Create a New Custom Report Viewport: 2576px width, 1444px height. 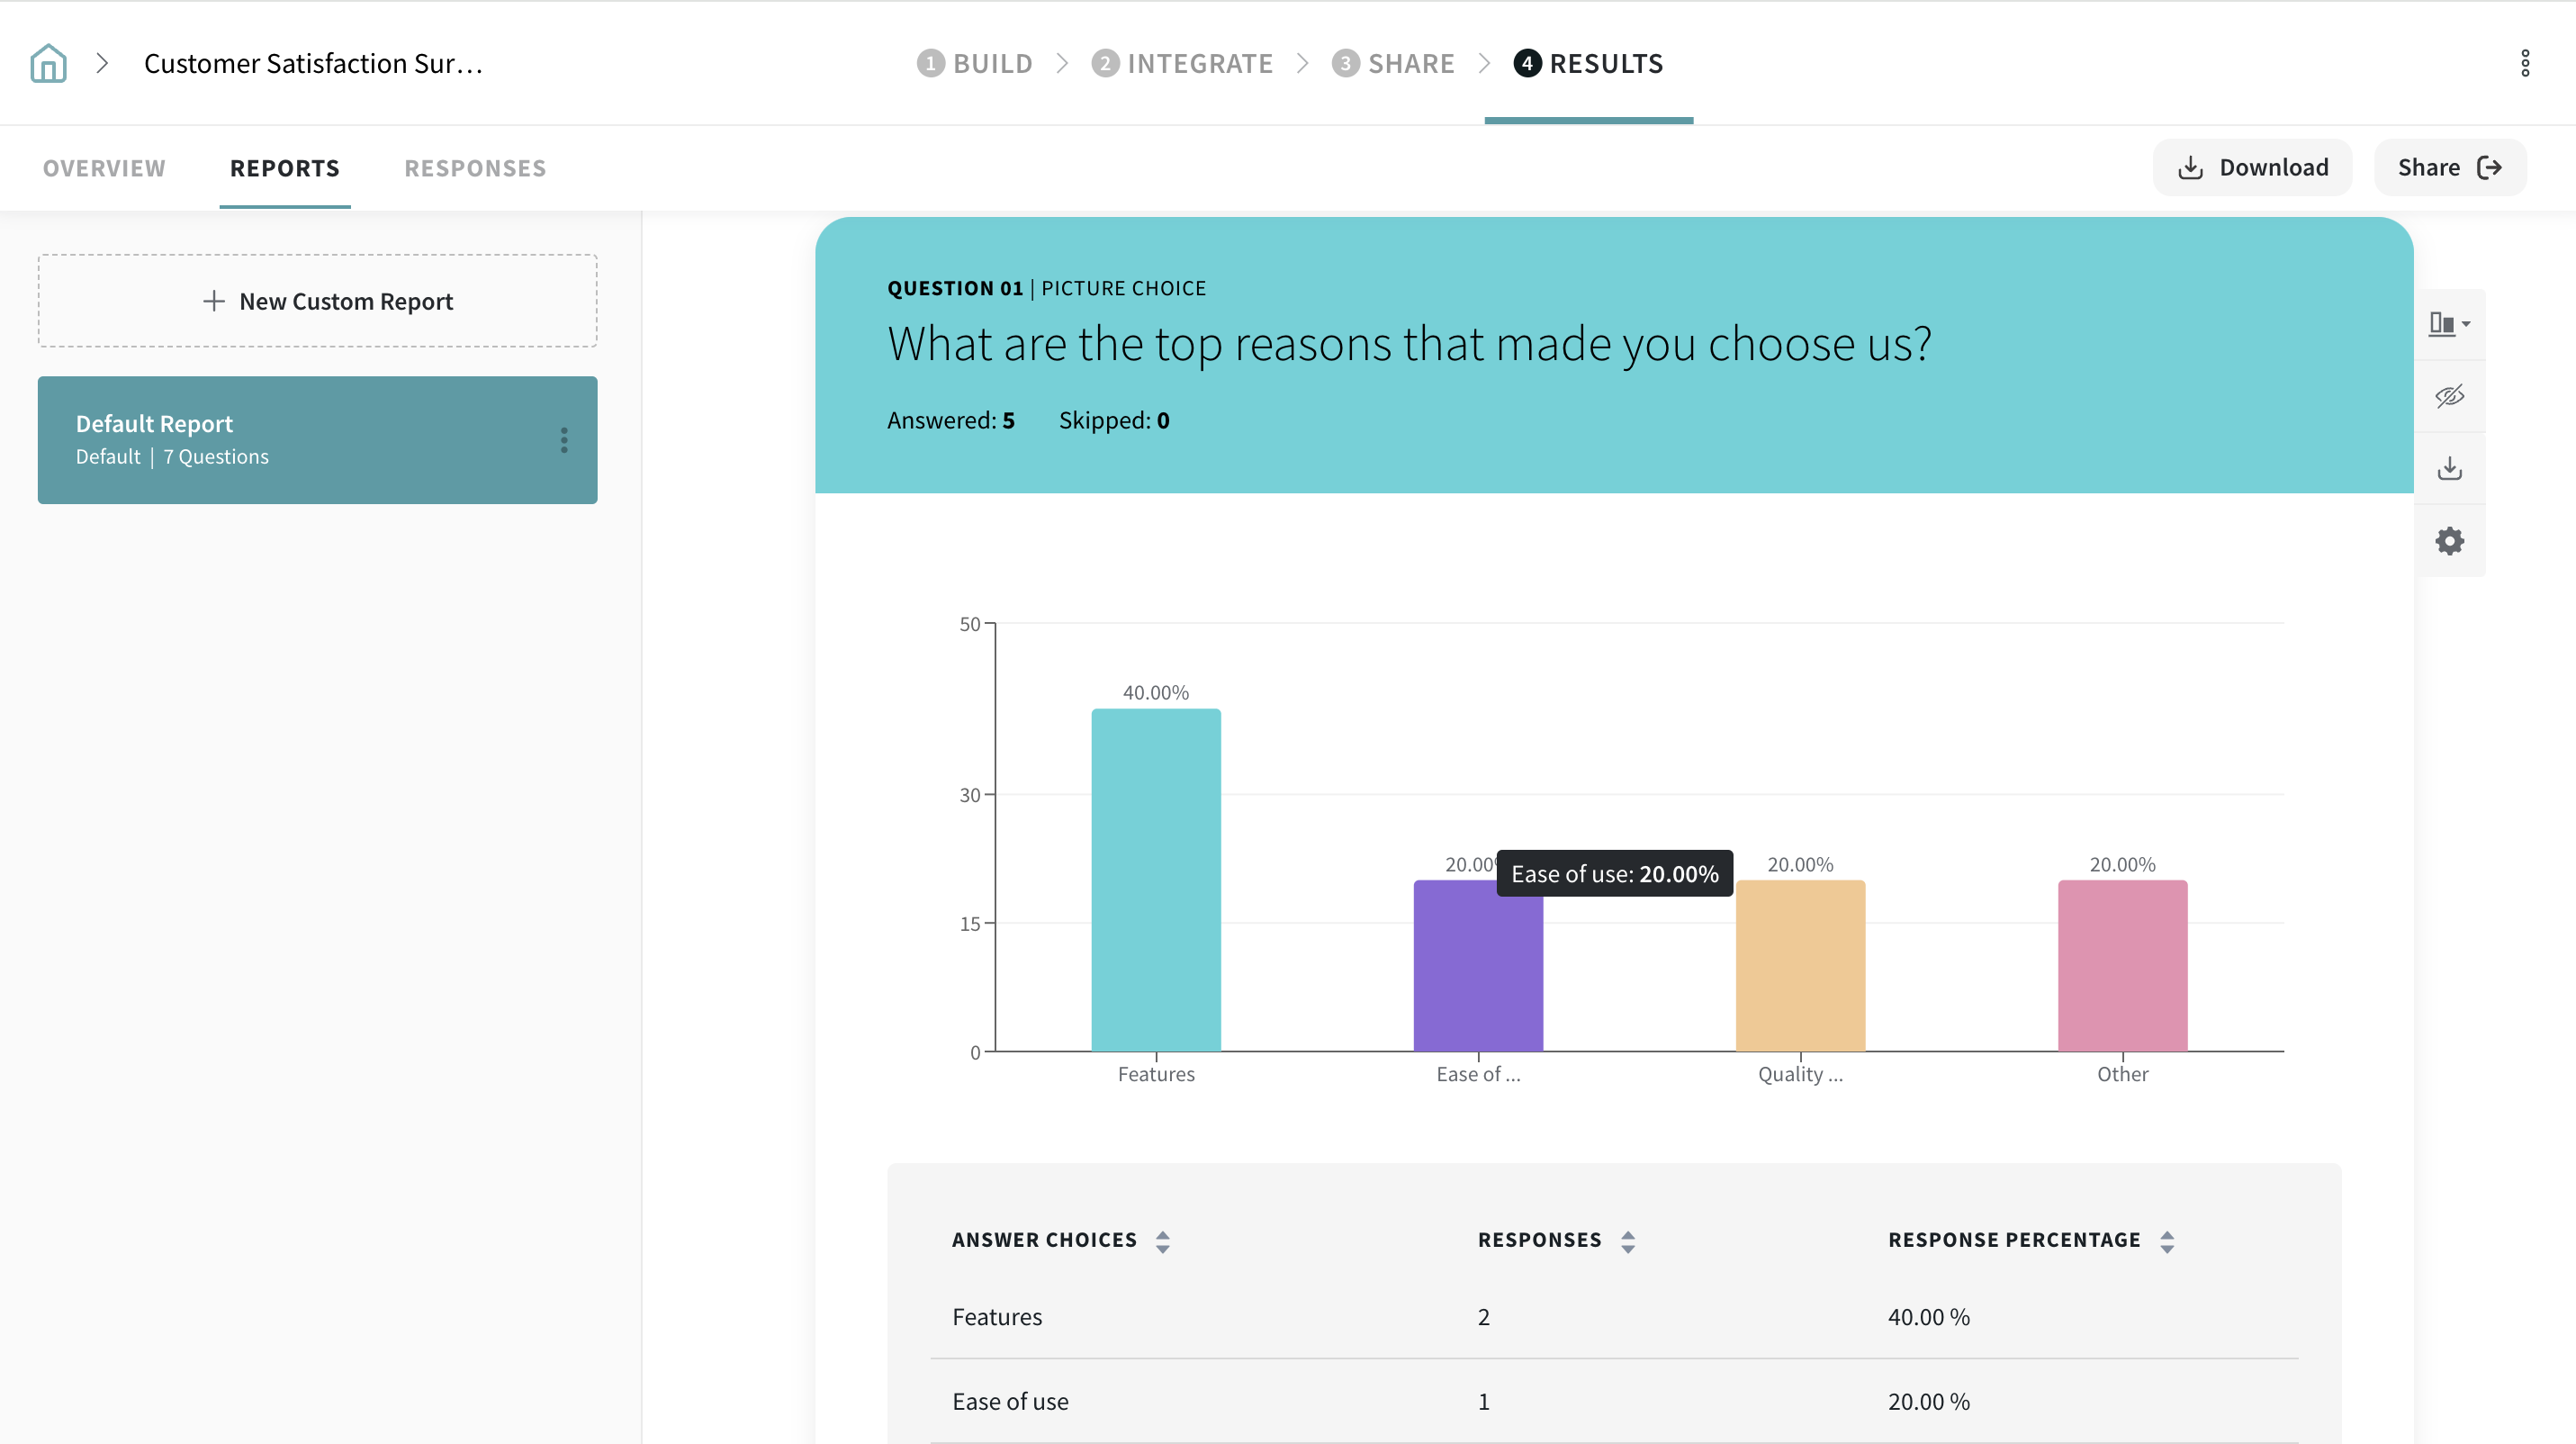[x=318, y=301]
